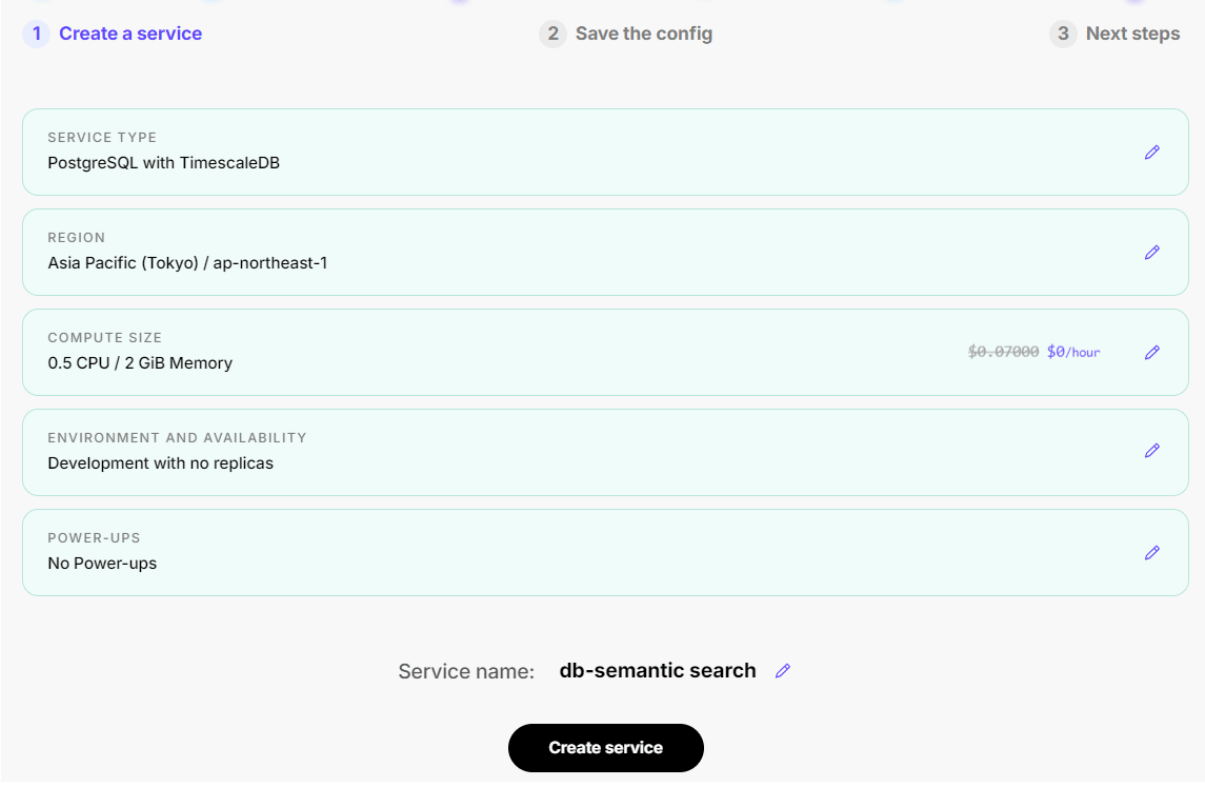Screen dimensions: 1205x785
Task: Open the Create a service step
Action: coord(130,34)
